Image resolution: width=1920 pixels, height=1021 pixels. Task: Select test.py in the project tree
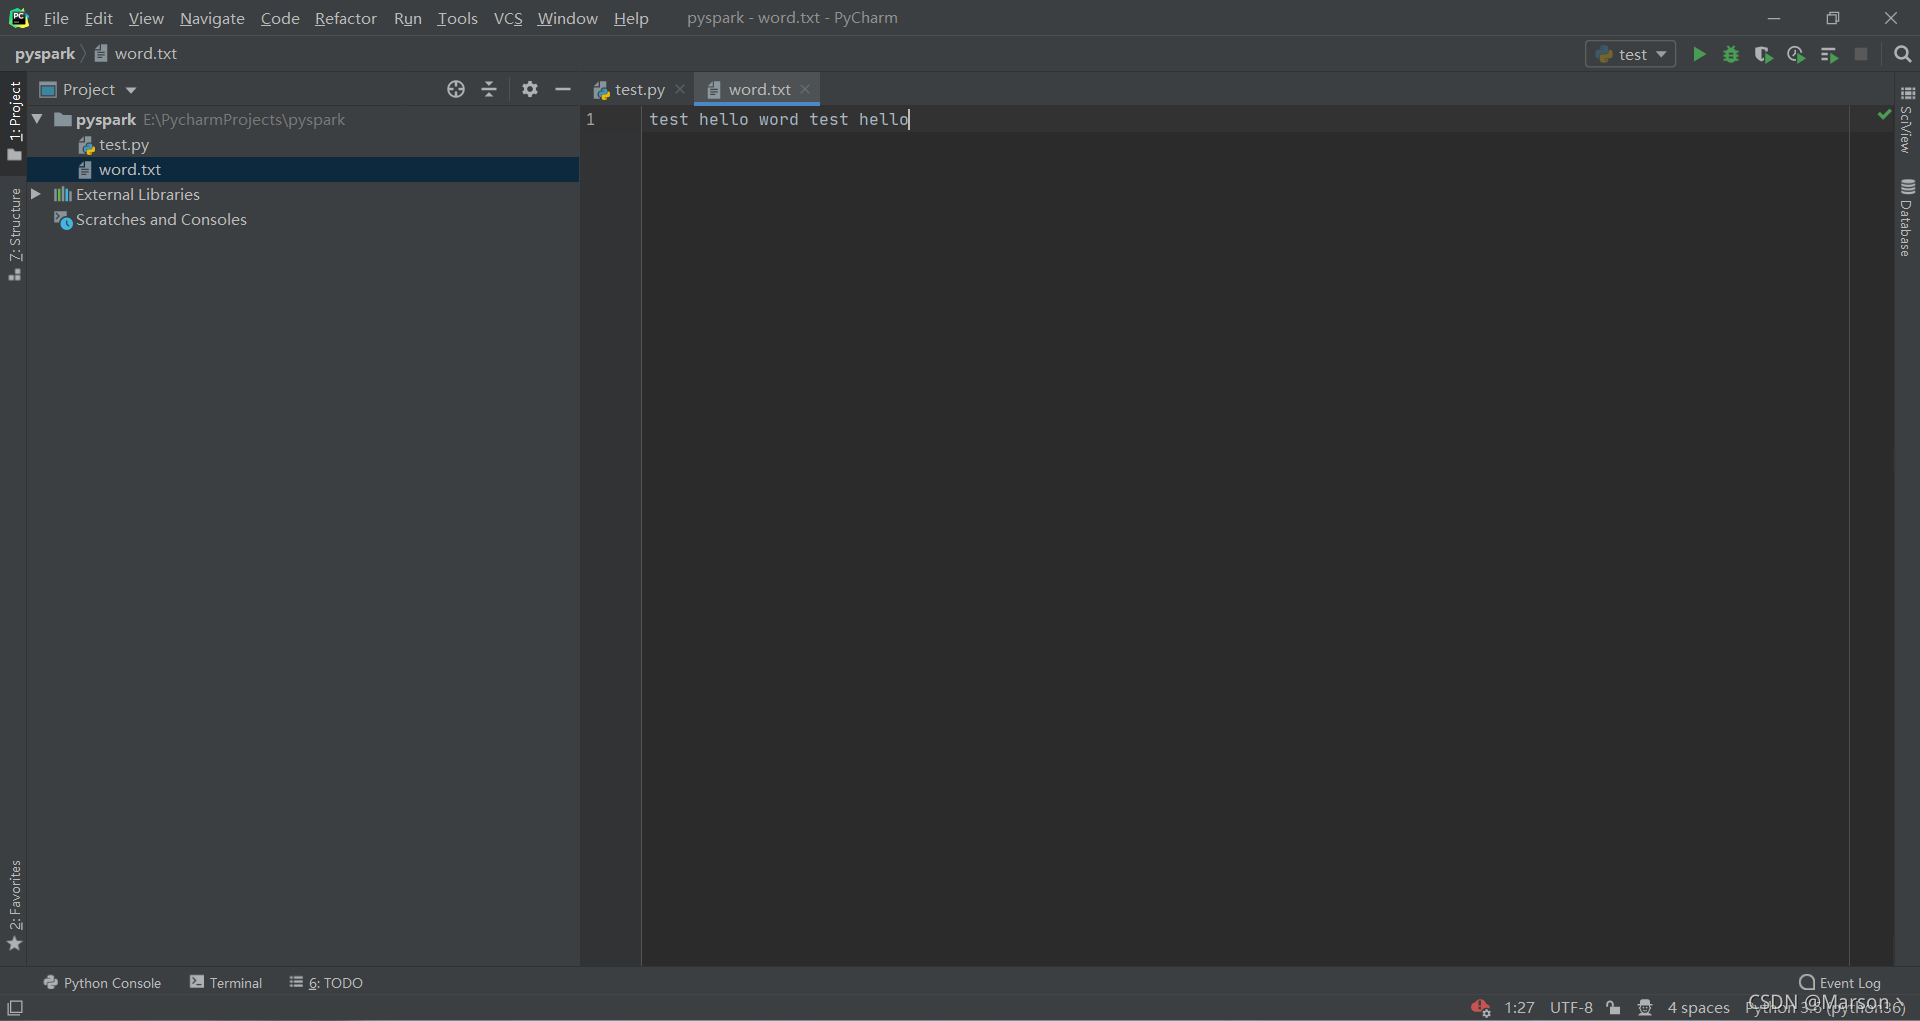(124, 145)
